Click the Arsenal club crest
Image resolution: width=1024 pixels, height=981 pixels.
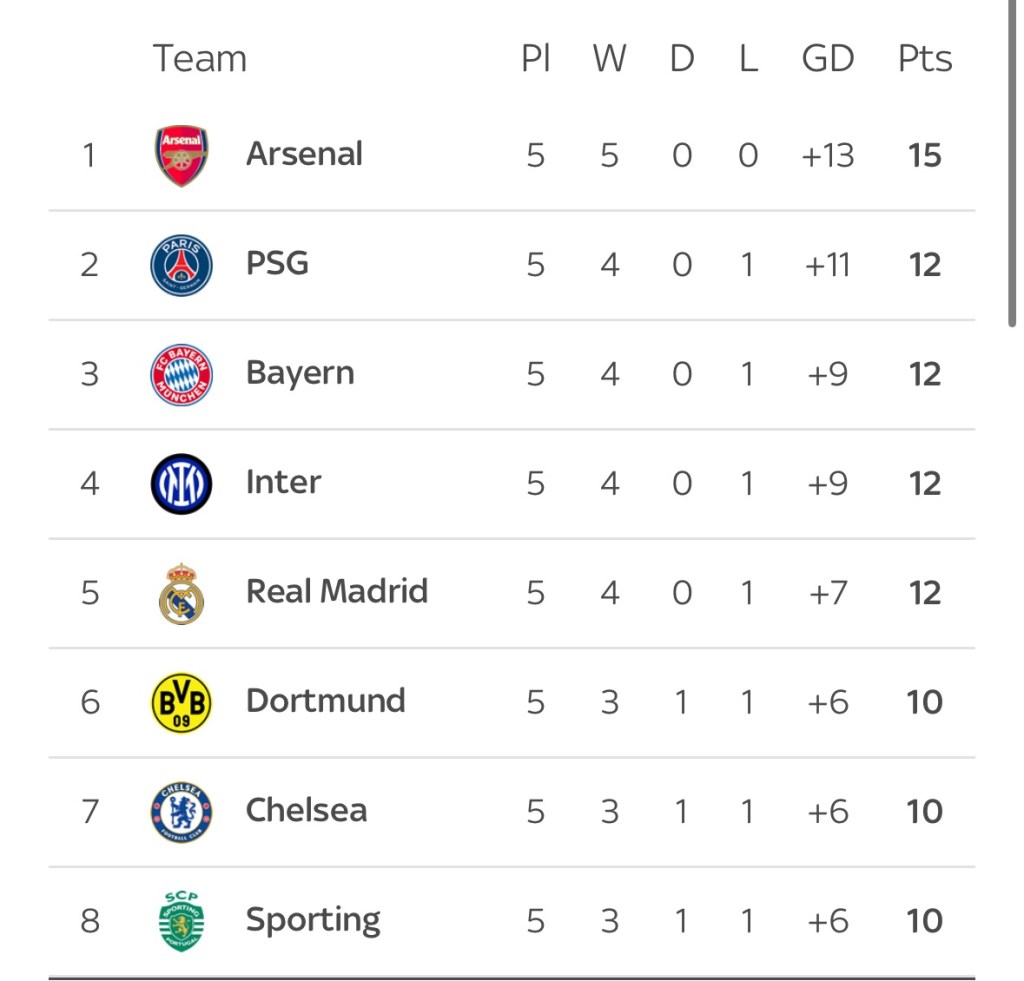pyautogui.click(x=181, y=156)
